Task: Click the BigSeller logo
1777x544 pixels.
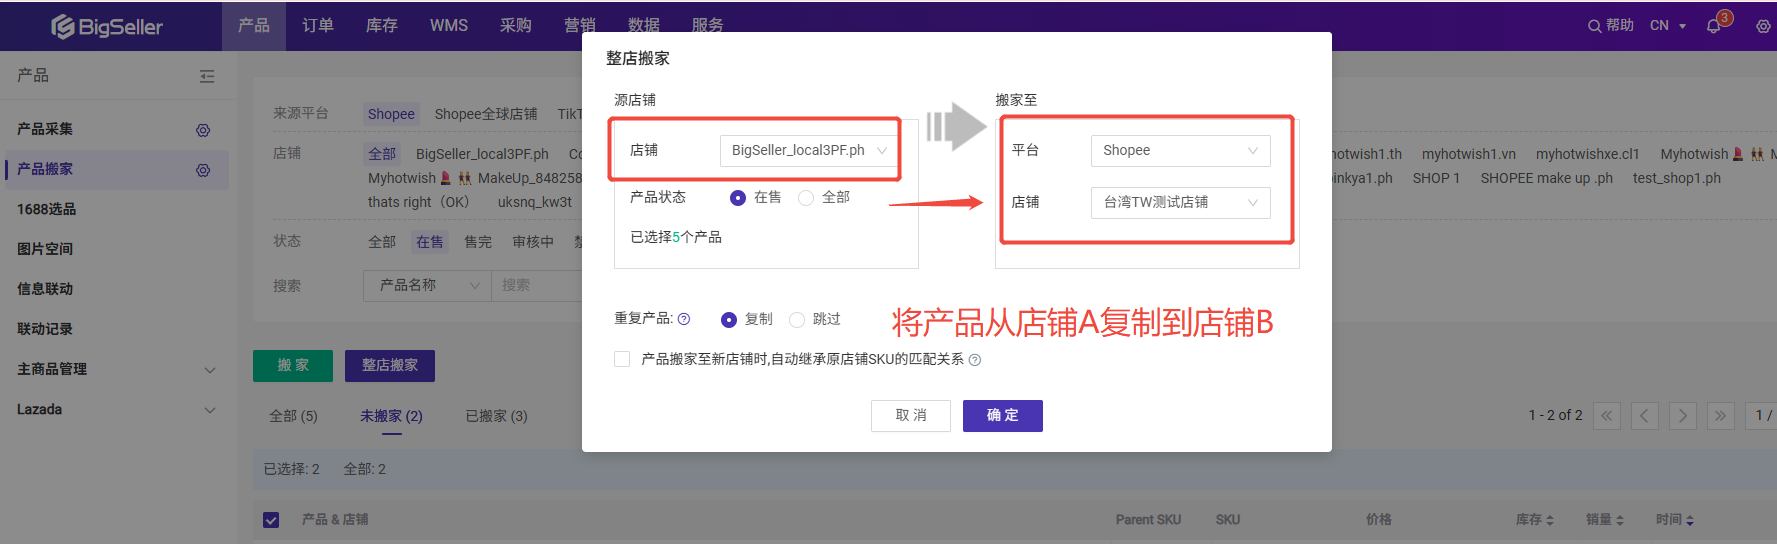Action: (107, 26)
